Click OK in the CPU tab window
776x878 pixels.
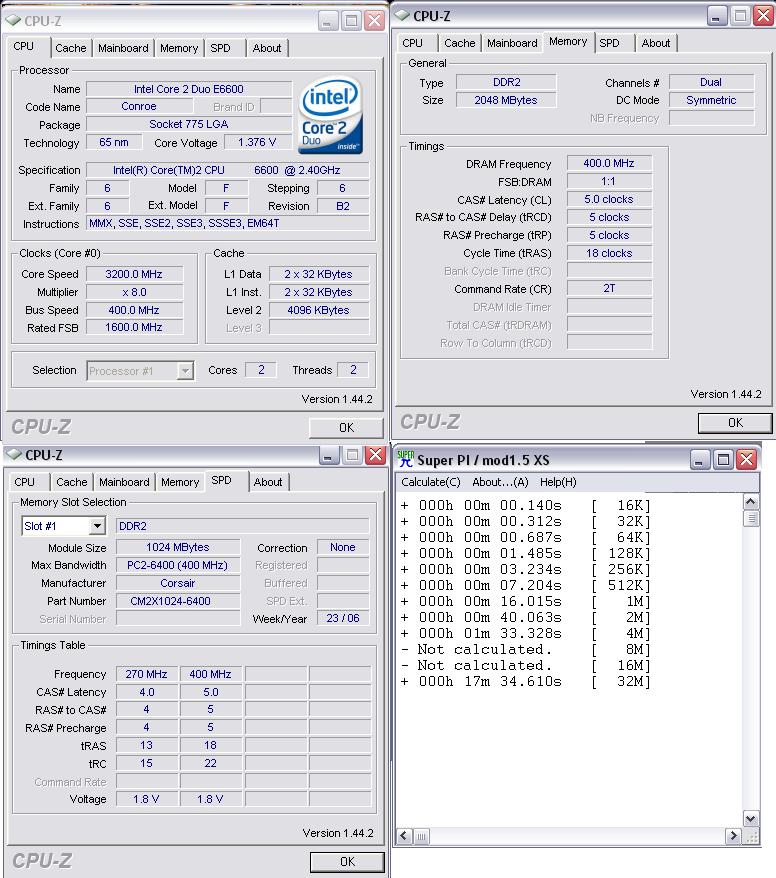[347, 428]
